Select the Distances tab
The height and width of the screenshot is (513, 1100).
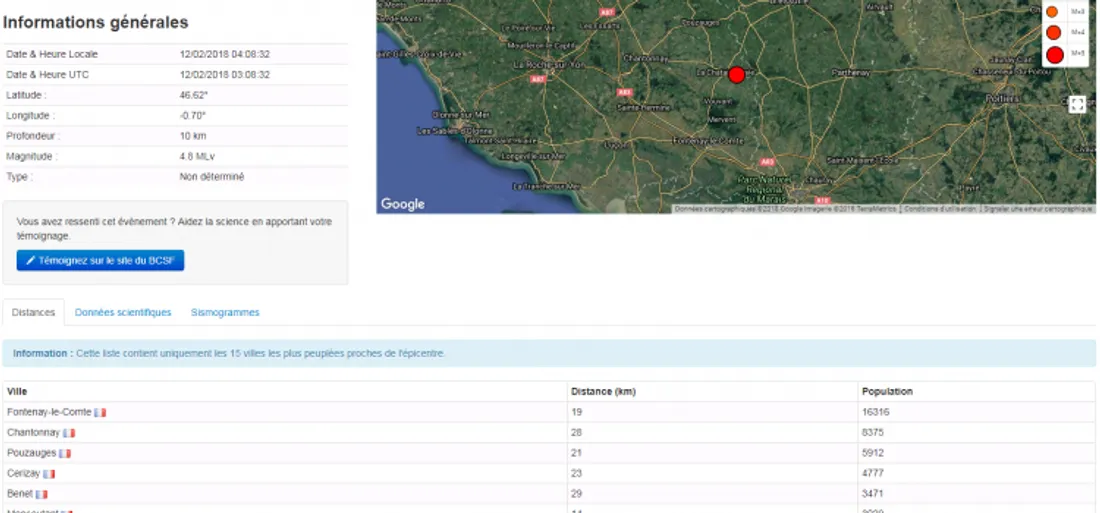click(33, 313)
